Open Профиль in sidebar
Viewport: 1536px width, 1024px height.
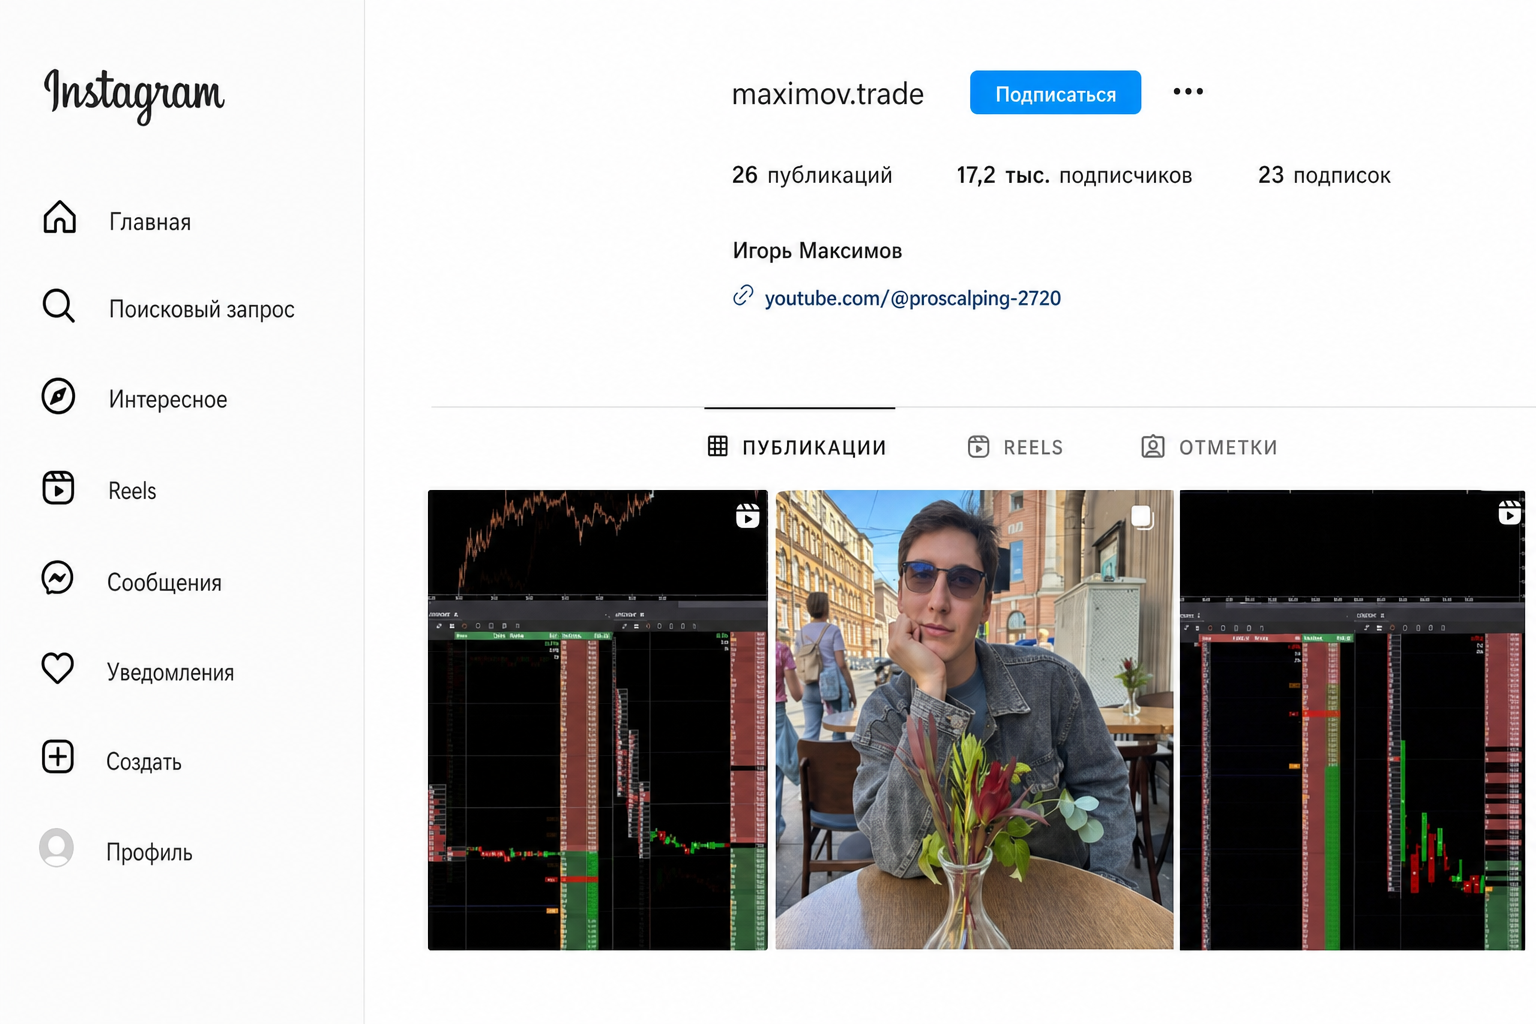tap(149, 853)
